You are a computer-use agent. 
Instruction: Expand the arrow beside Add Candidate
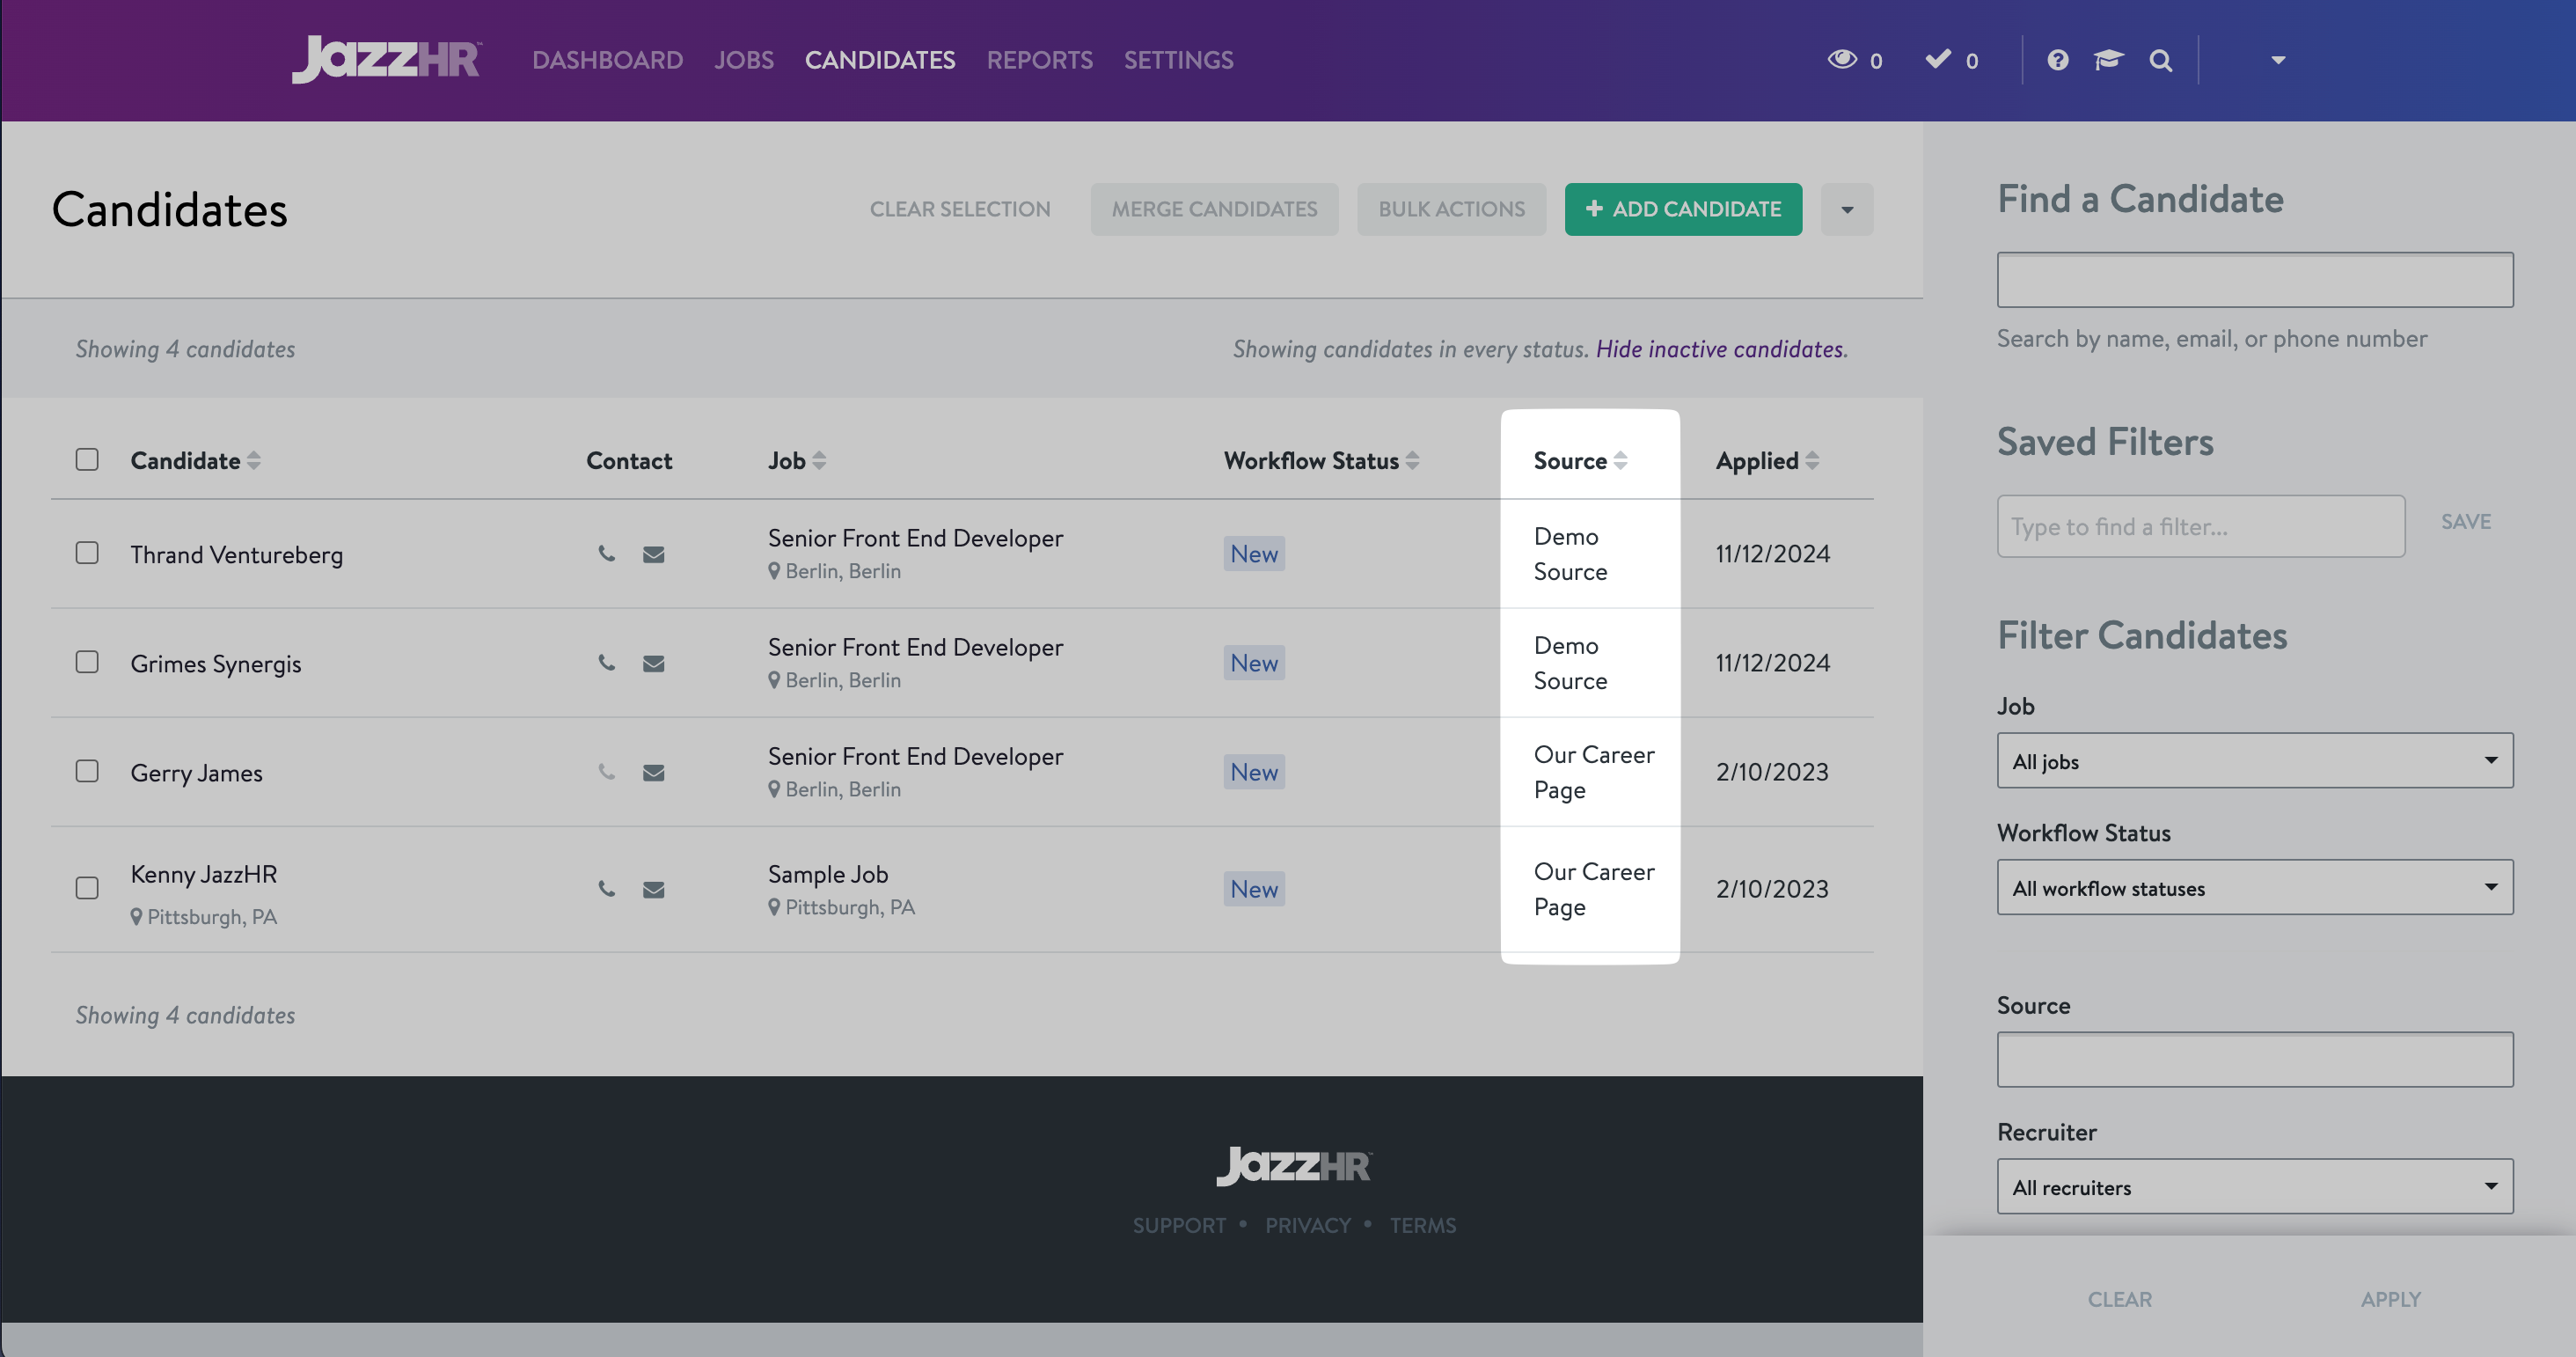pyautogui.click(x=1847, y=209)
